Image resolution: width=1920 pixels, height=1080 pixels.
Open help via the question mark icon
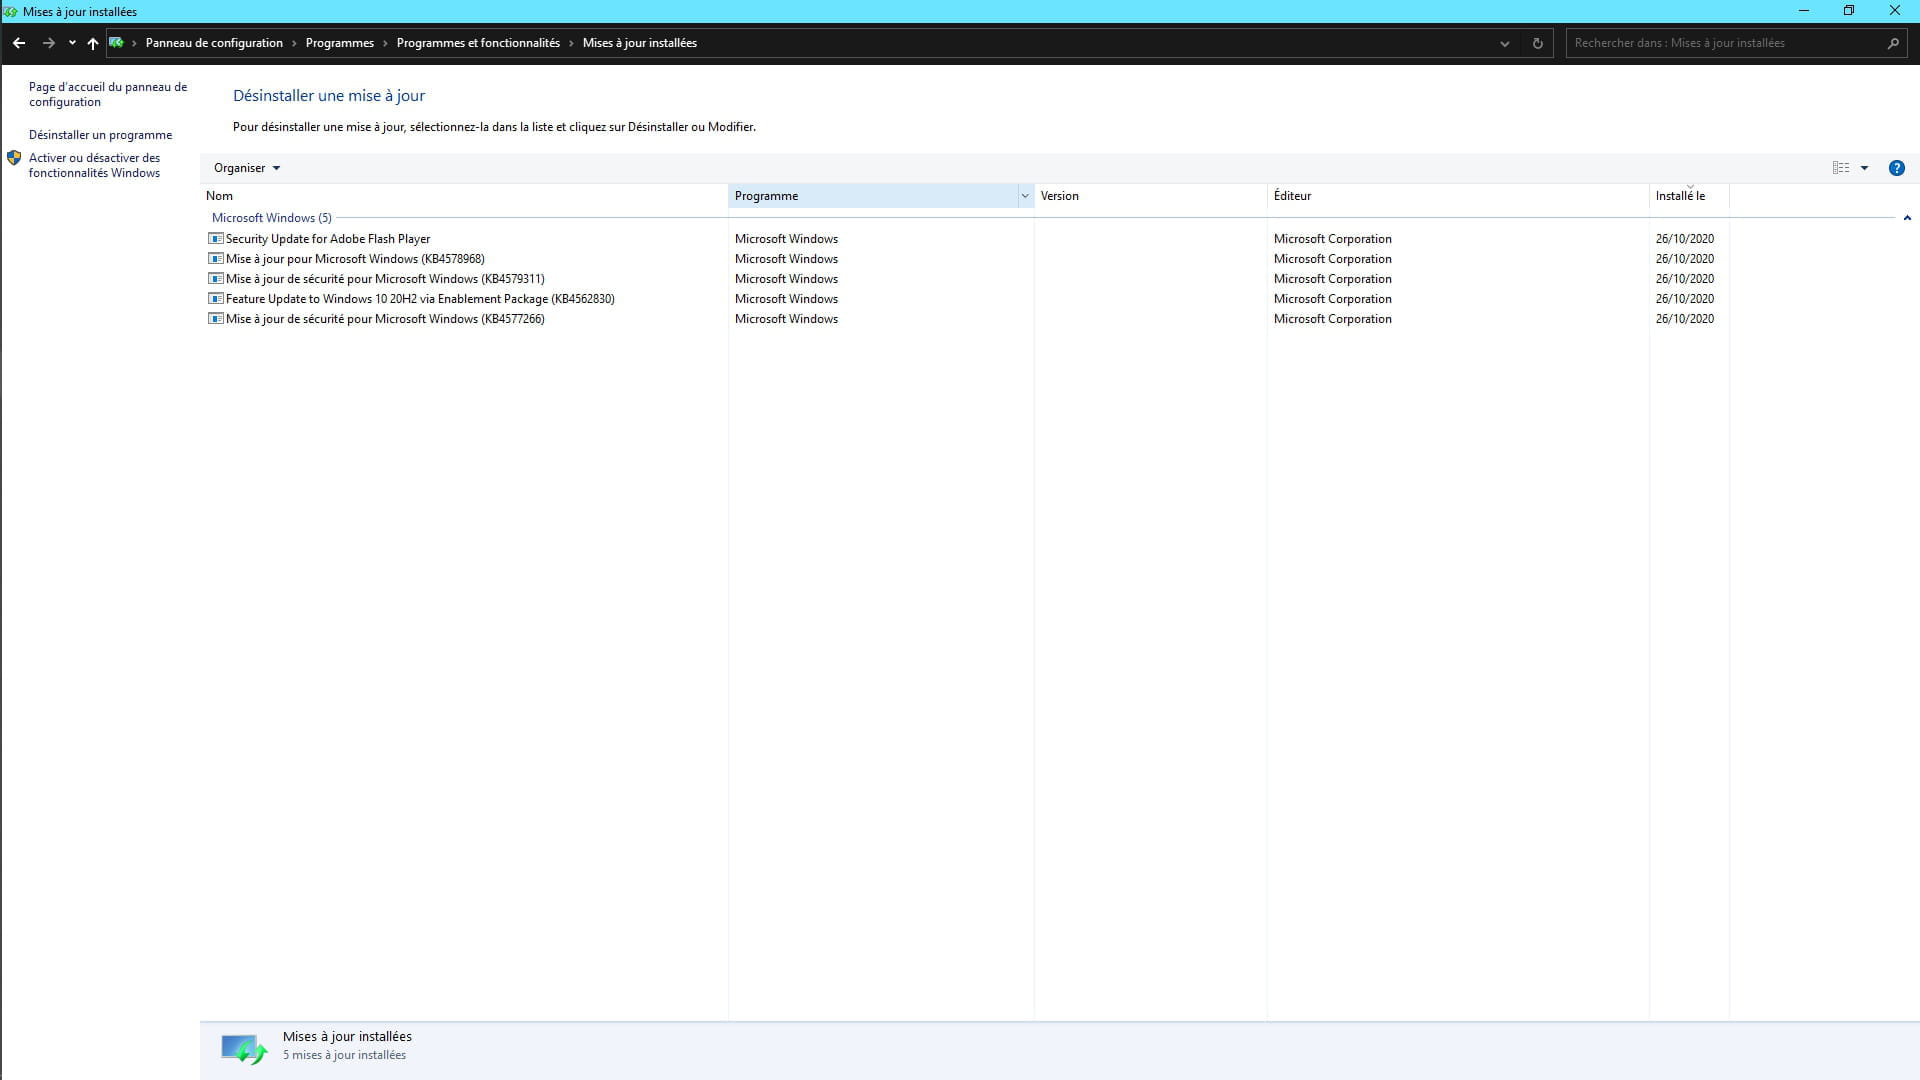tap(1896, 168)
